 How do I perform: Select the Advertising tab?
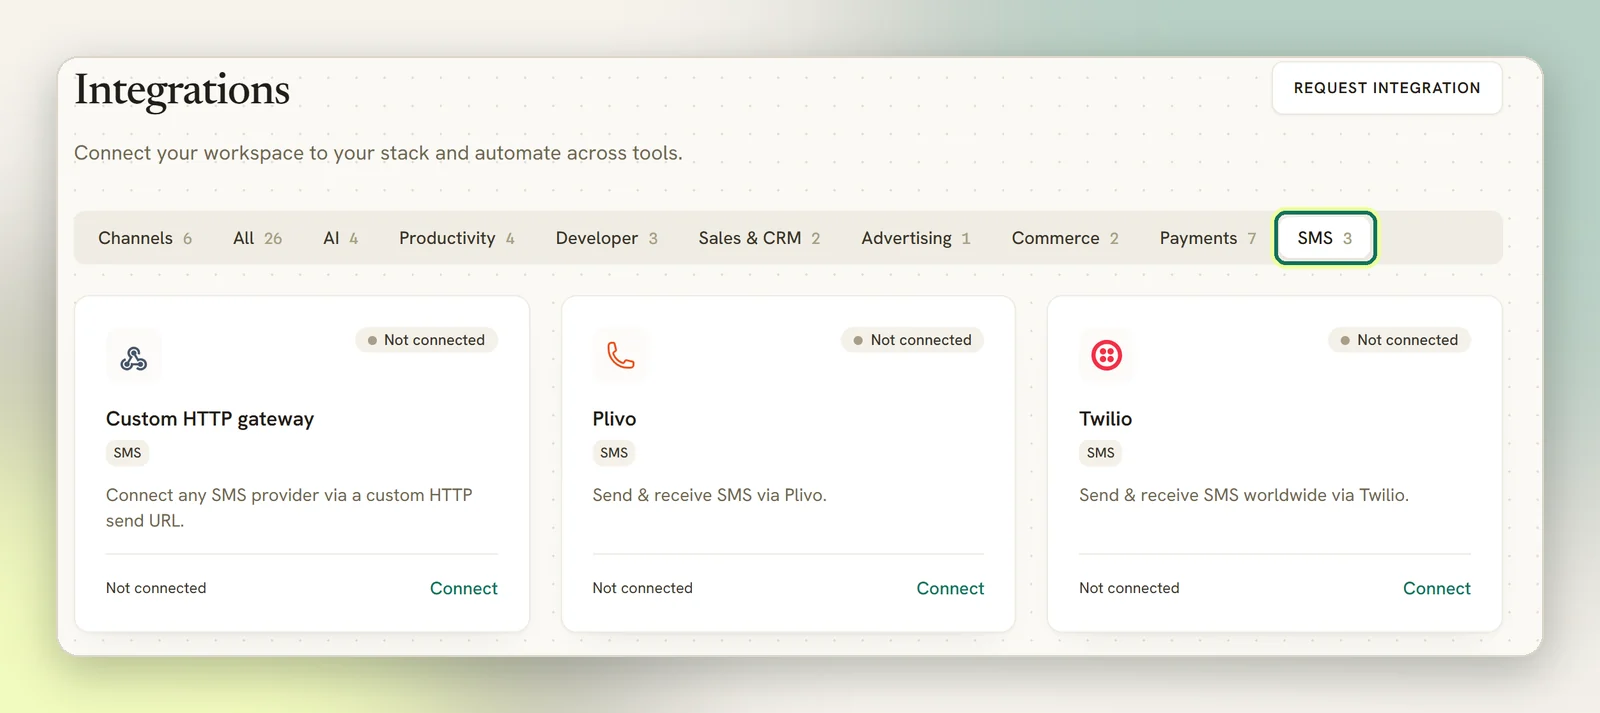916,238
